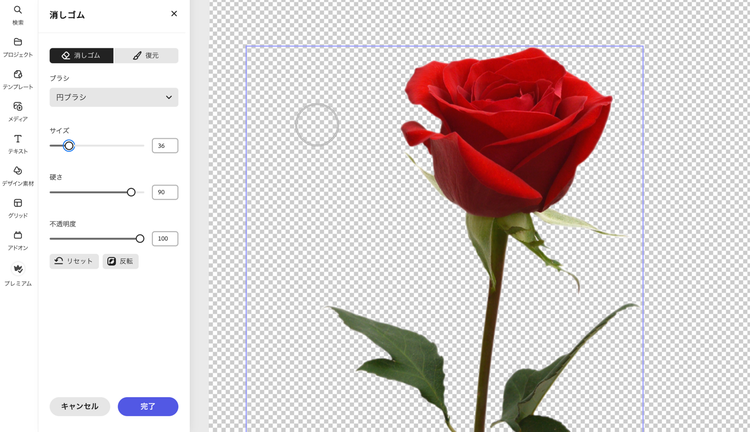Open プレミアム crown icon in sidebar
Image resolution: width=750 pixels, height=432 pixels.
[x=18, y=269]
